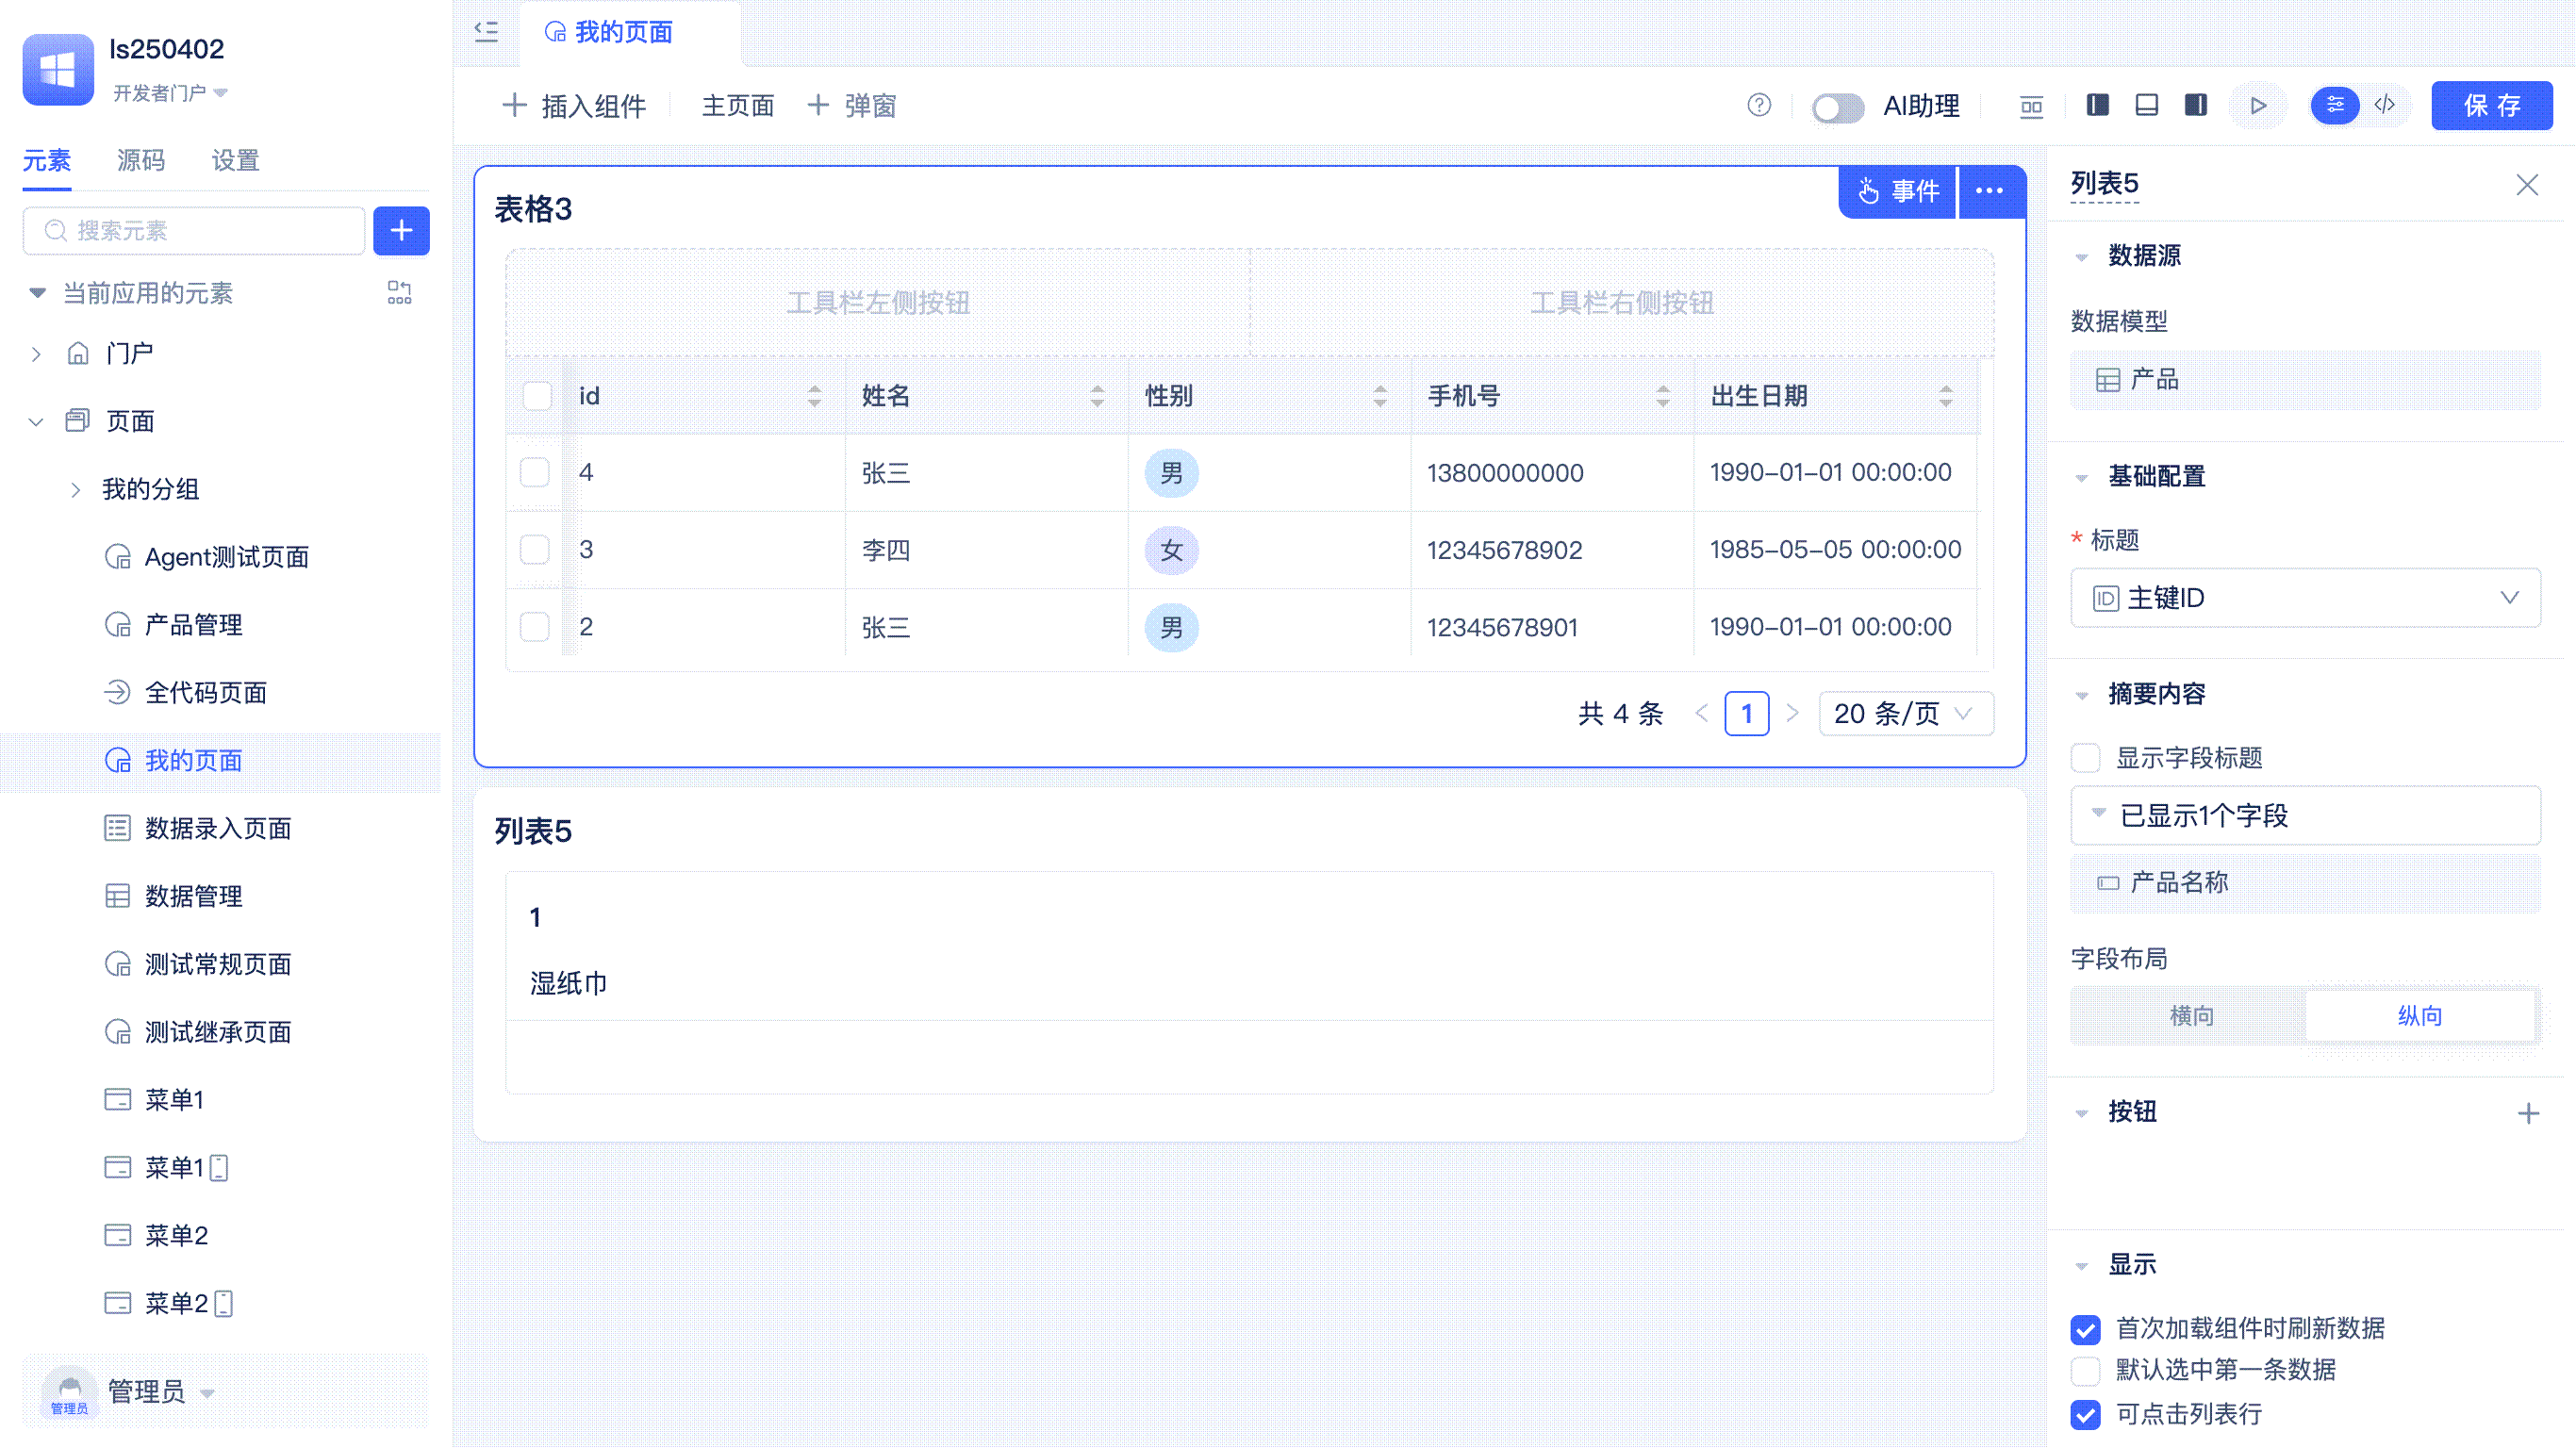Sort the 出生日期 column
This screenshot has height=1448, width=2576.
[x=1946, y=396]
